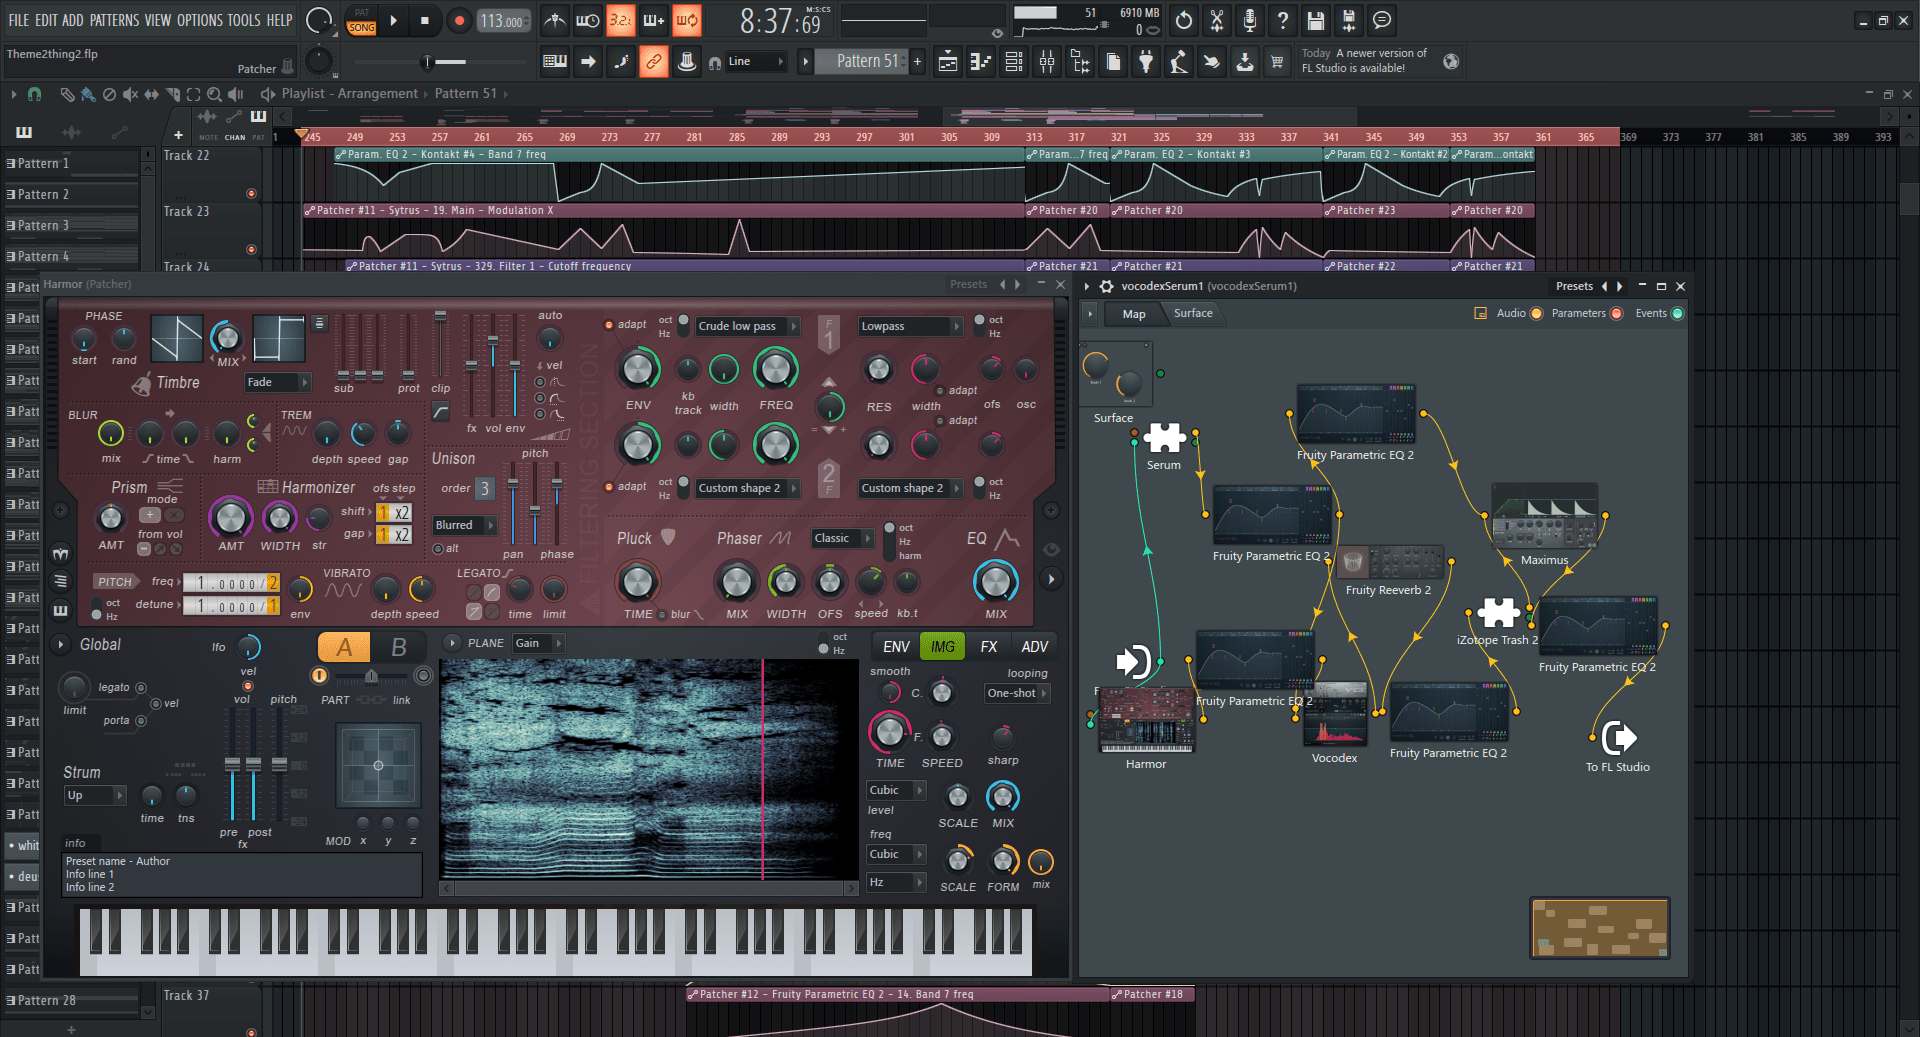Switch to the Surface tab

tap(1193, 314)
